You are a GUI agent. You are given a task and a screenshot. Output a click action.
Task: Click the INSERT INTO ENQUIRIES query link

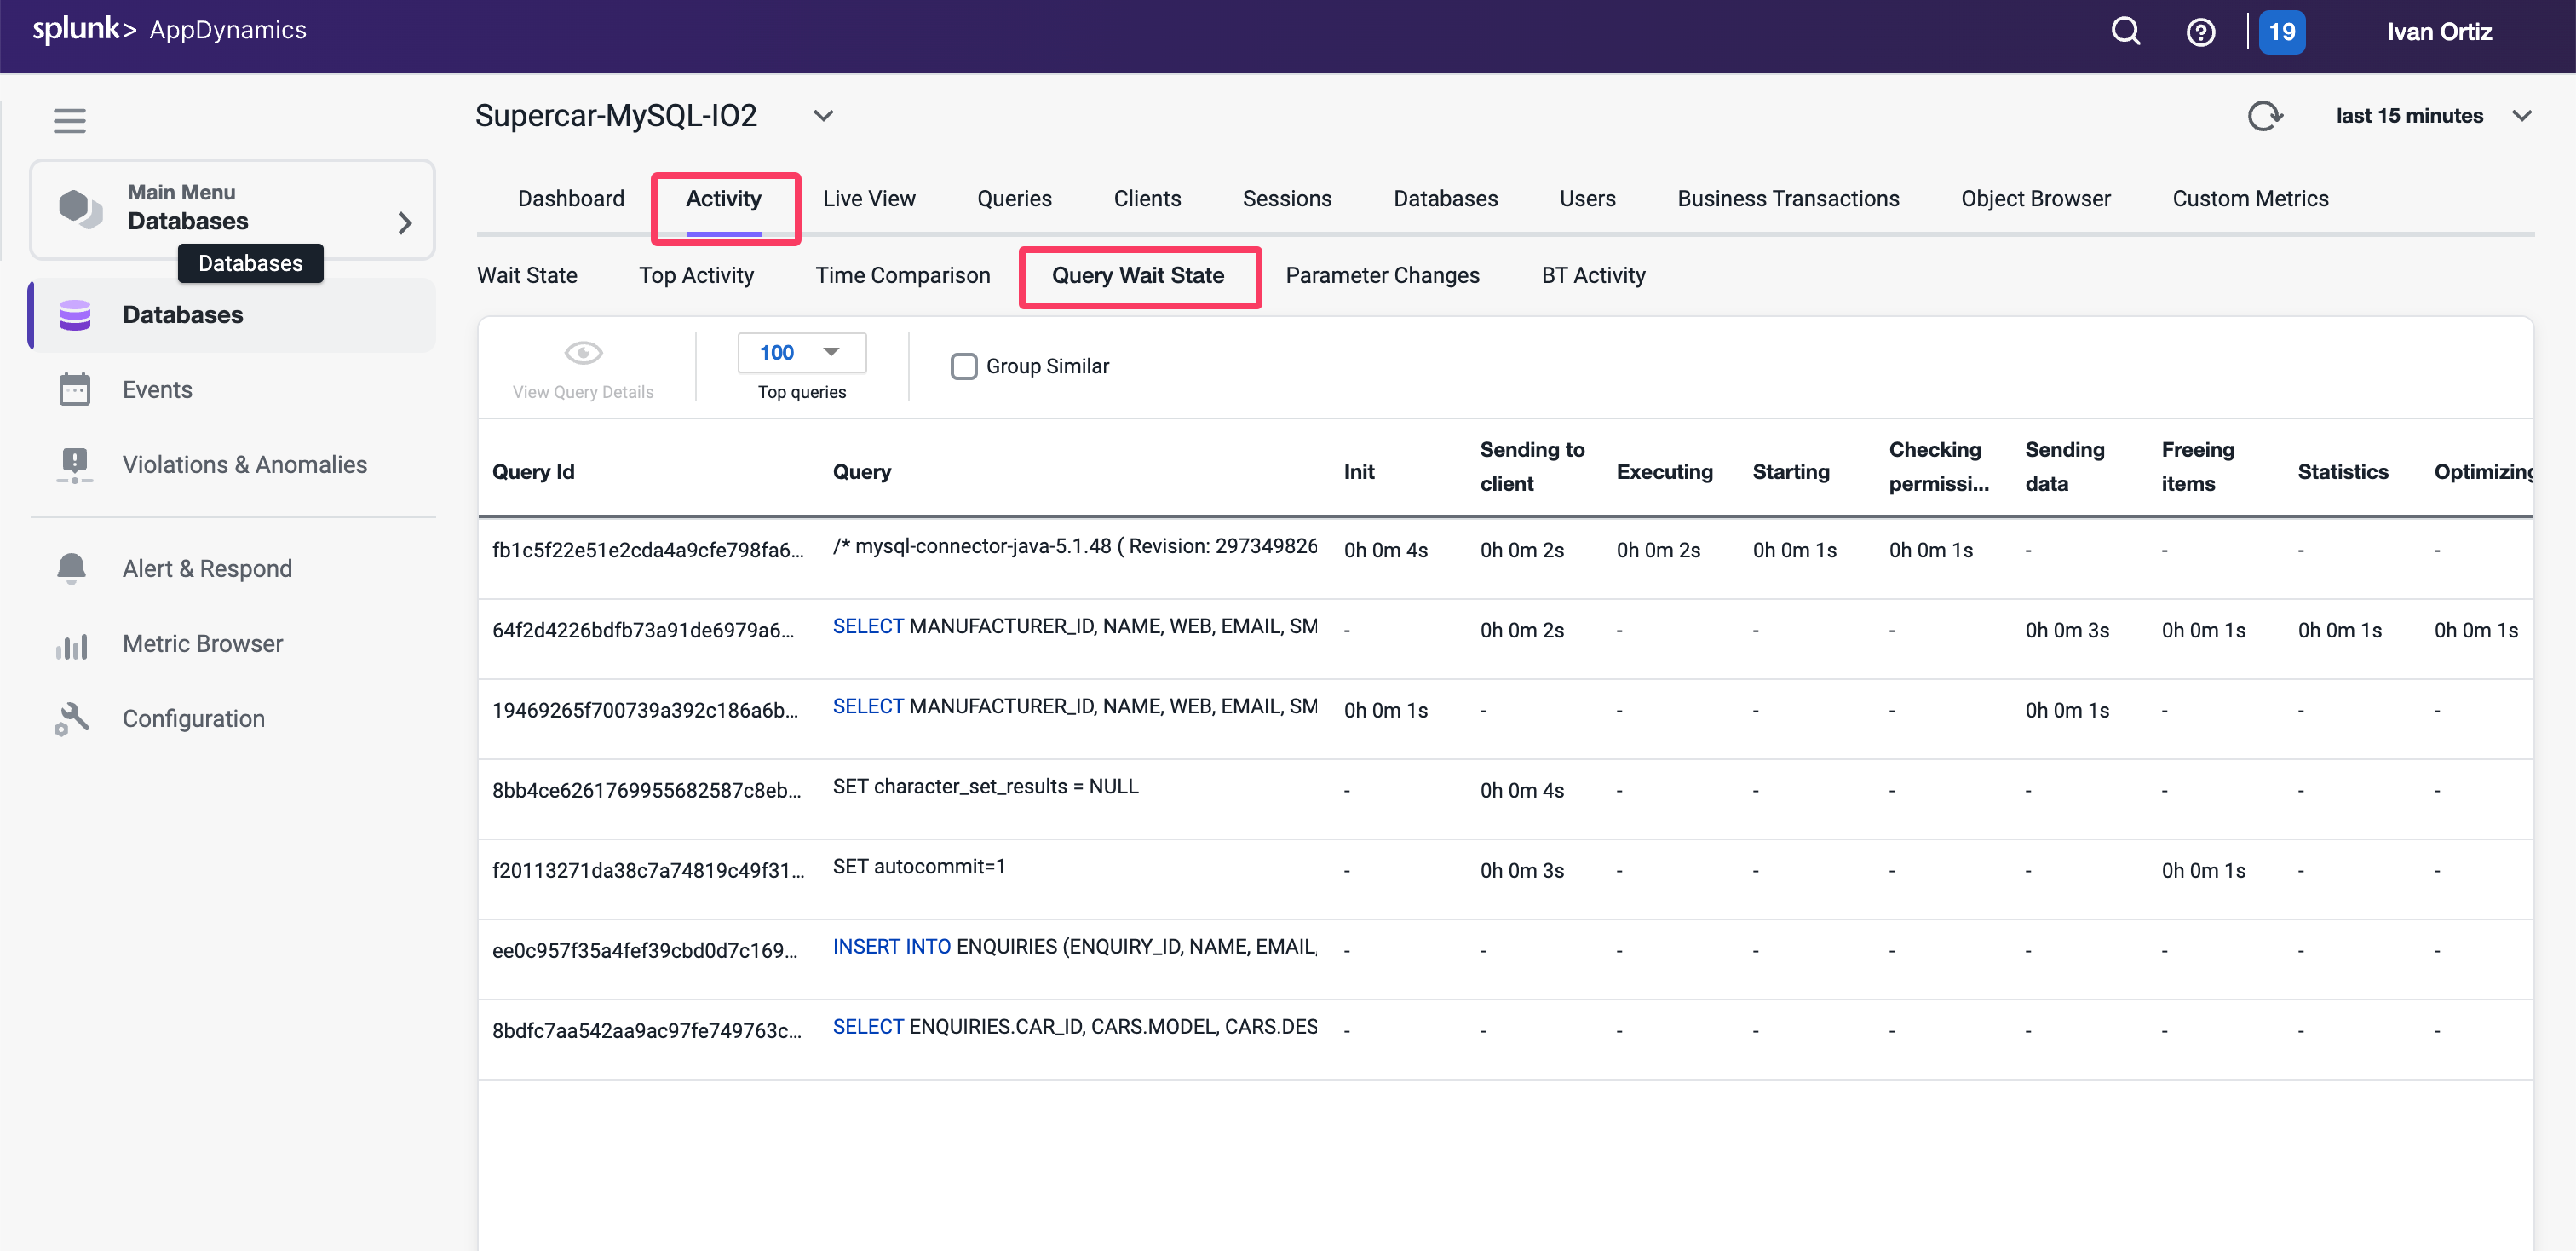point(891,945)
